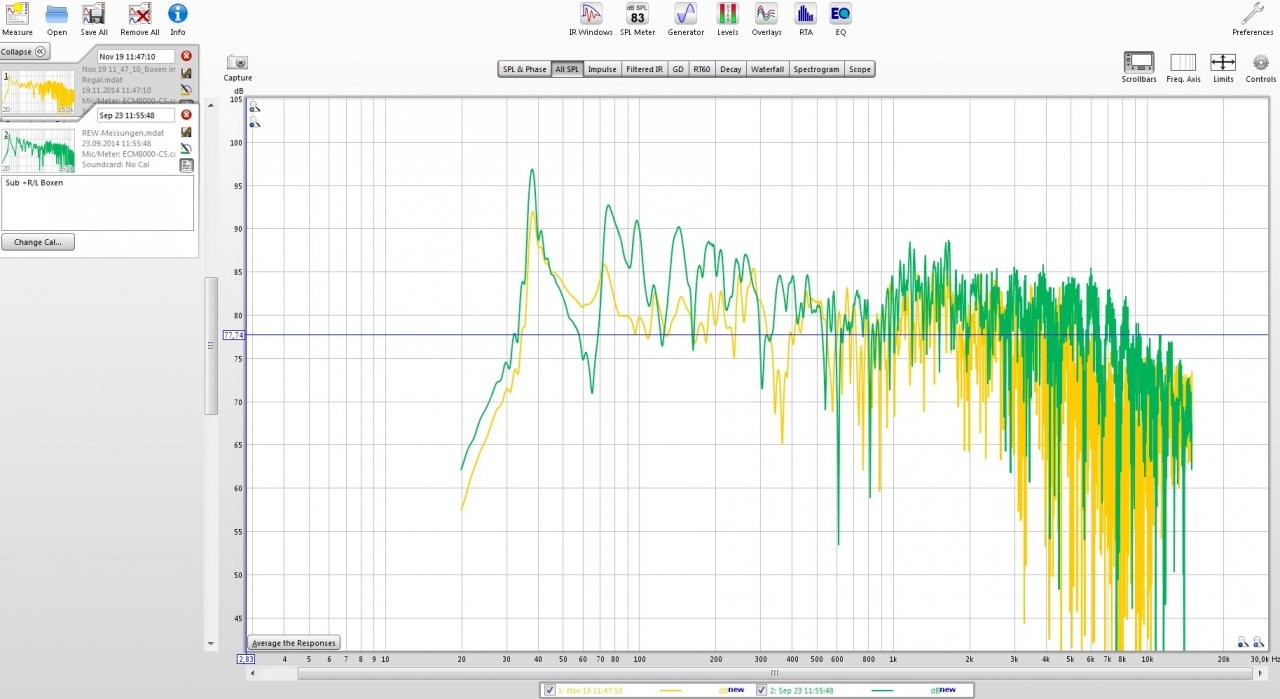Switch to the GD tab
The width and height of the screenshot is (1280, 699).
pos(678,69)
